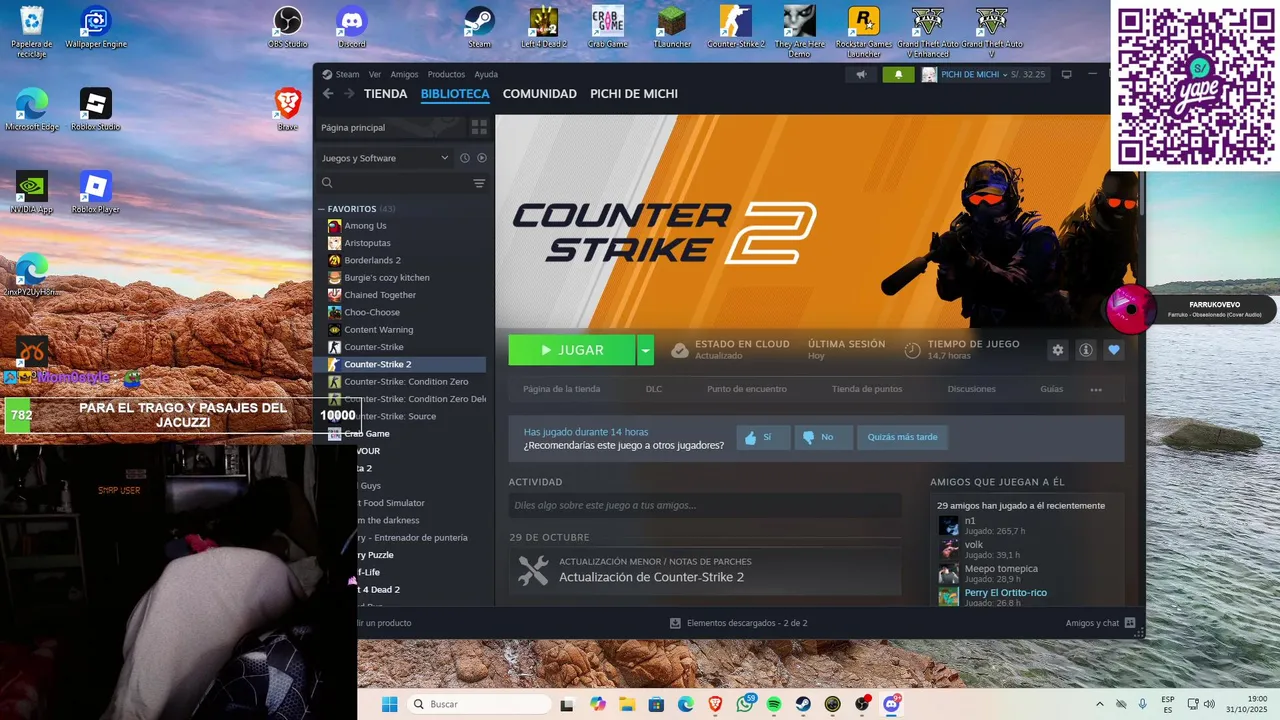Open Roblox Studio desktop icon
The image size is (1280, 720).
click(x=96, y=110)
